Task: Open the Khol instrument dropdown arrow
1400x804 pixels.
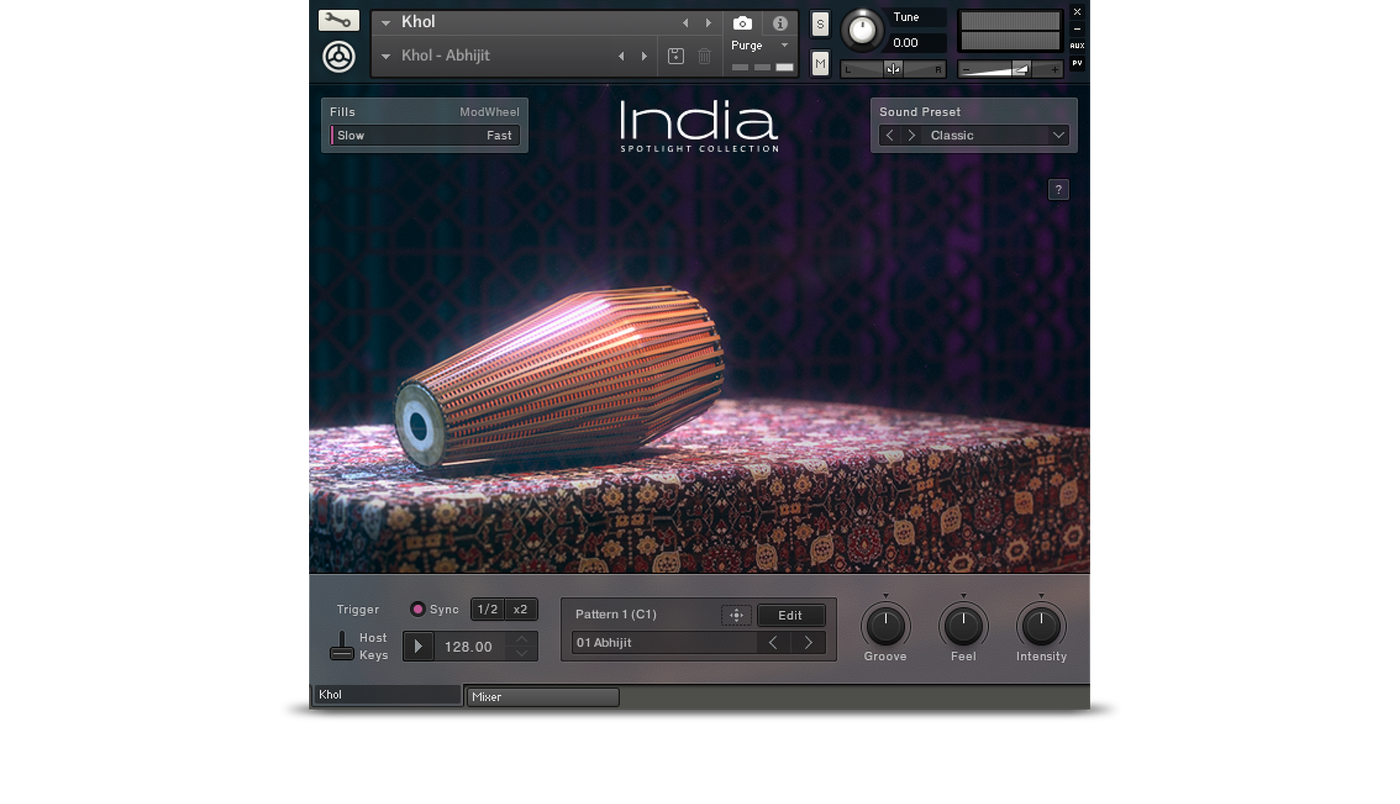Action: point(386,23)
